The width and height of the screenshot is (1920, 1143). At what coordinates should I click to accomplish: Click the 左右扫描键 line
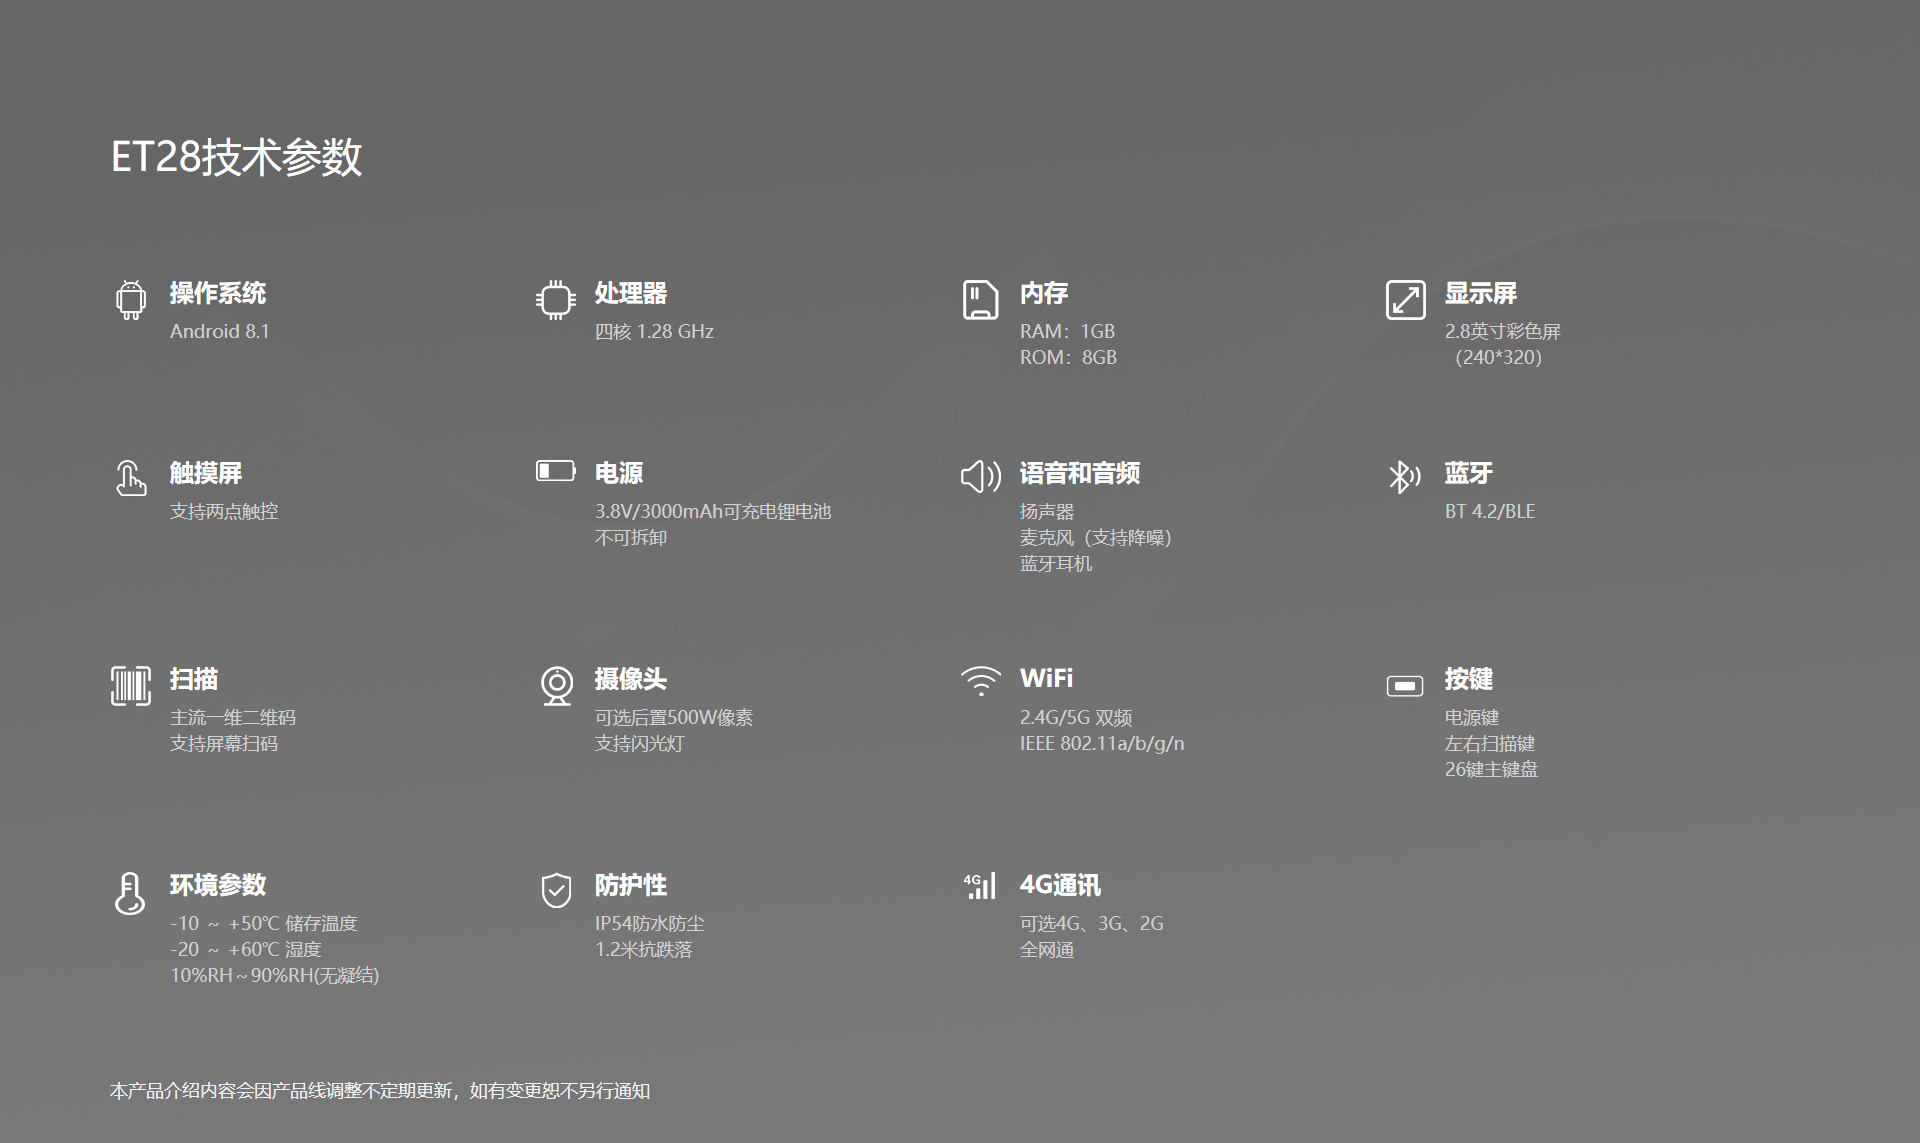click(1490, 743)
